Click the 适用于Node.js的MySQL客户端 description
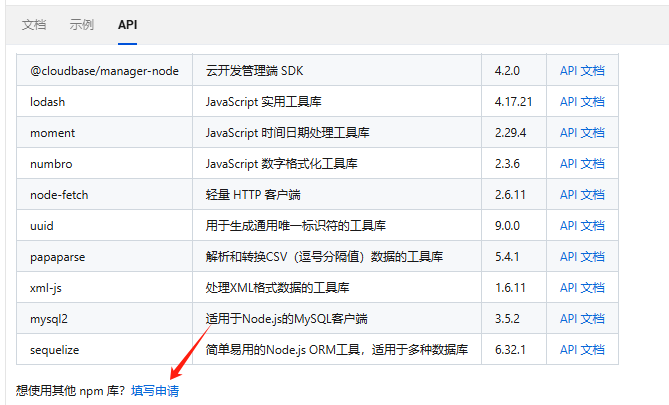This screenshot has width=669, height=405. pos(286,318)
